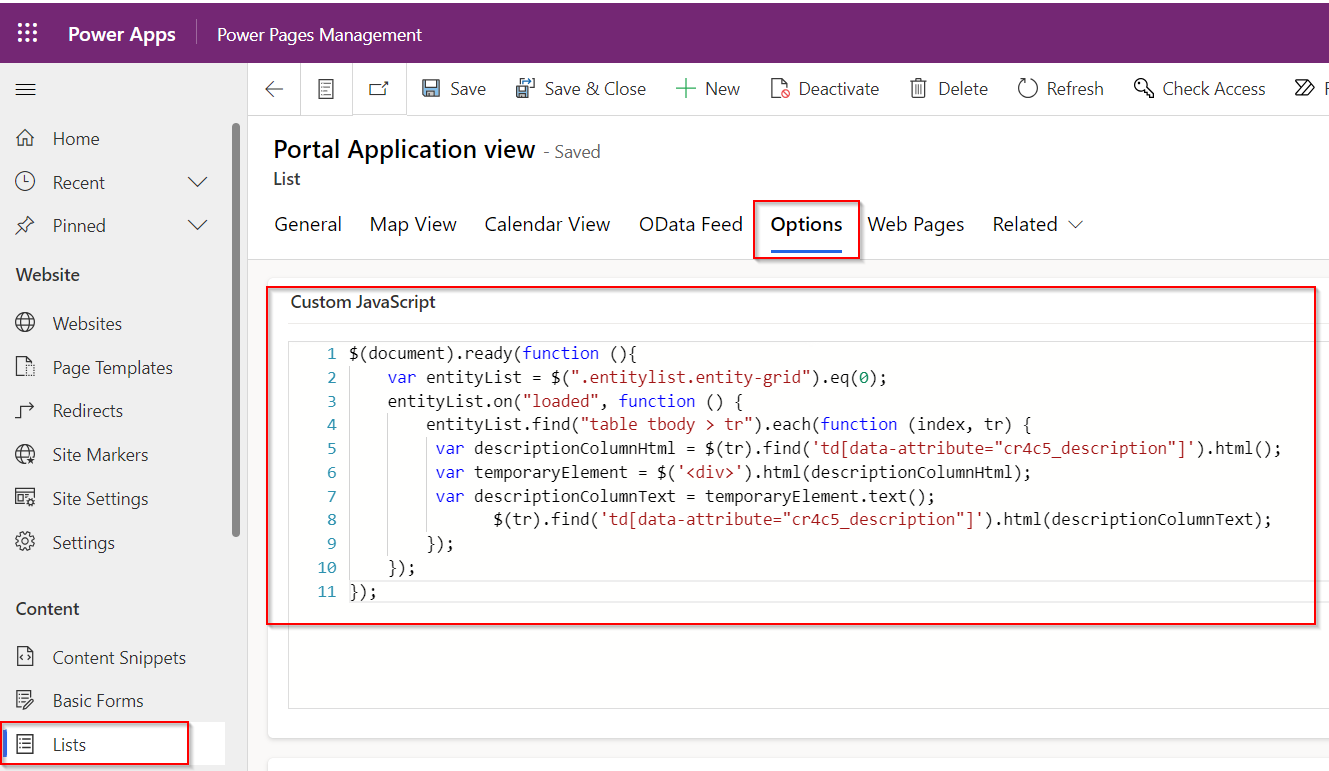This screenshot has width=1329, height=771.
Task: Click the Delete trash icon
Action: [918, 89]
